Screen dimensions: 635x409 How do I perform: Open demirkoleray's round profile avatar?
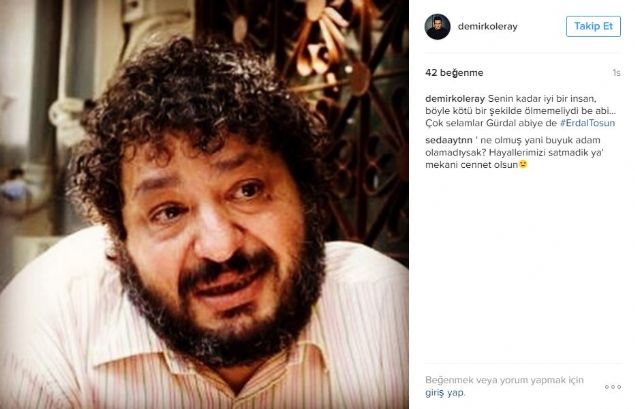coord(437,27)
